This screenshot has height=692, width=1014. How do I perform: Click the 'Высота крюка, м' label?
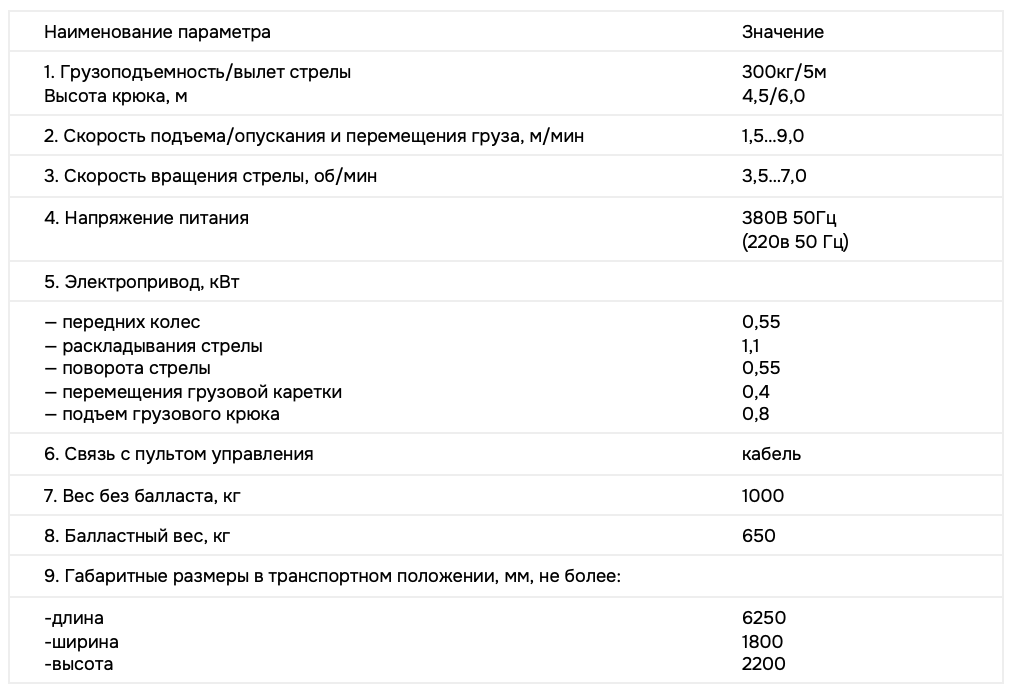click(x=116, y=97)
